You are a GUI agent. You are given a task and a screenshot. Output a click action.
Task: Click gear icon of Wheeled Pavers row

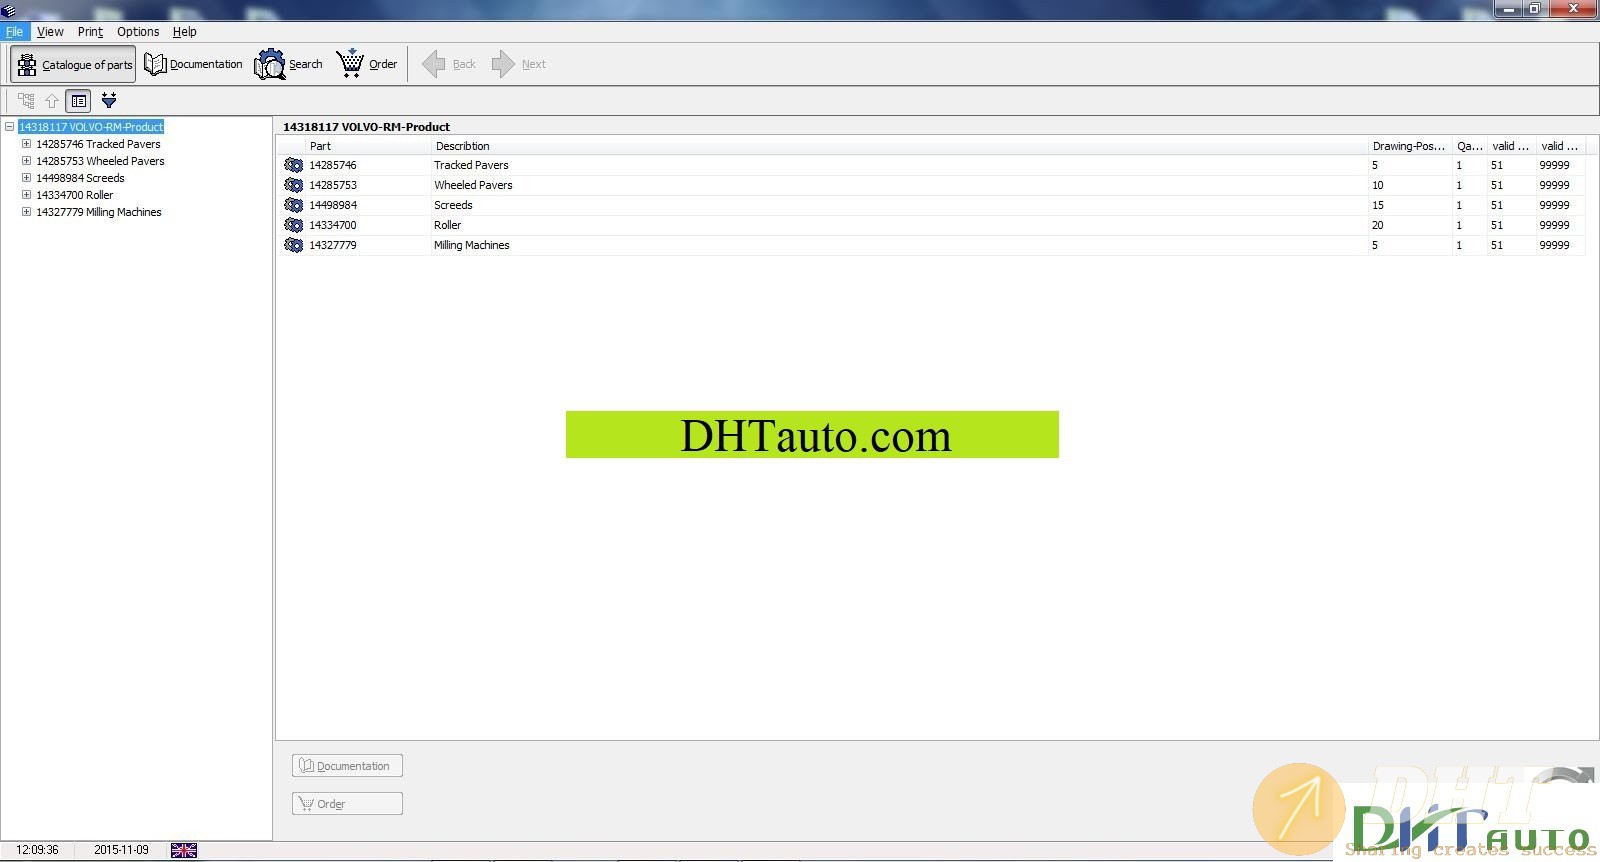[x=294, y=185]
